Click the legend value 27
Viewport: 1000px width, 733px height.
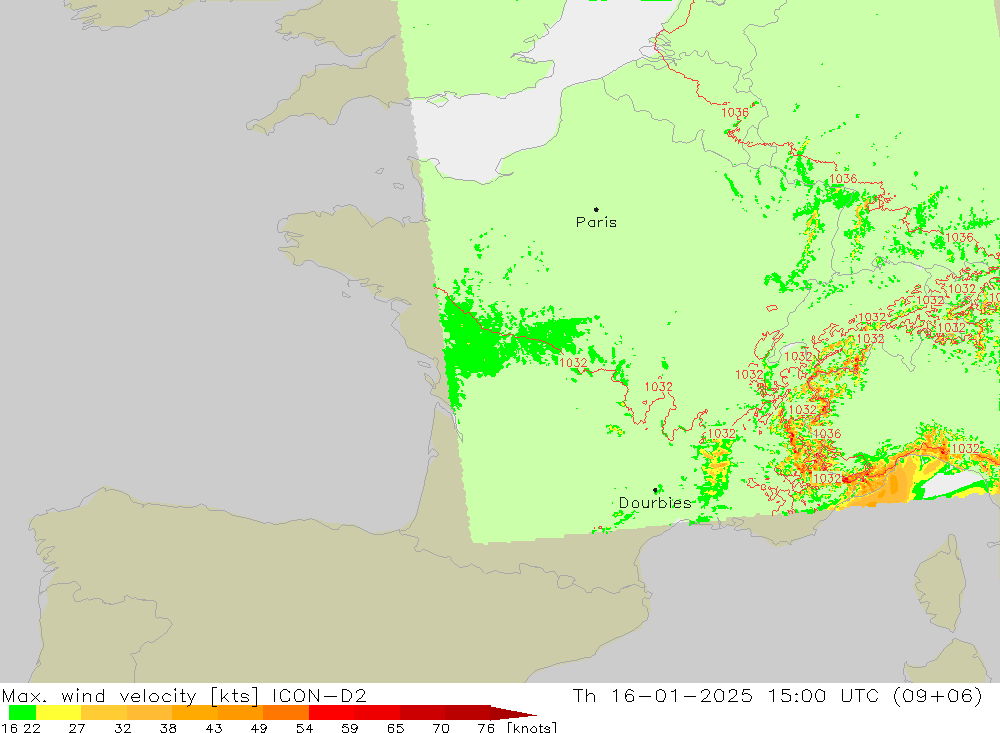click(x=77, y=728)
